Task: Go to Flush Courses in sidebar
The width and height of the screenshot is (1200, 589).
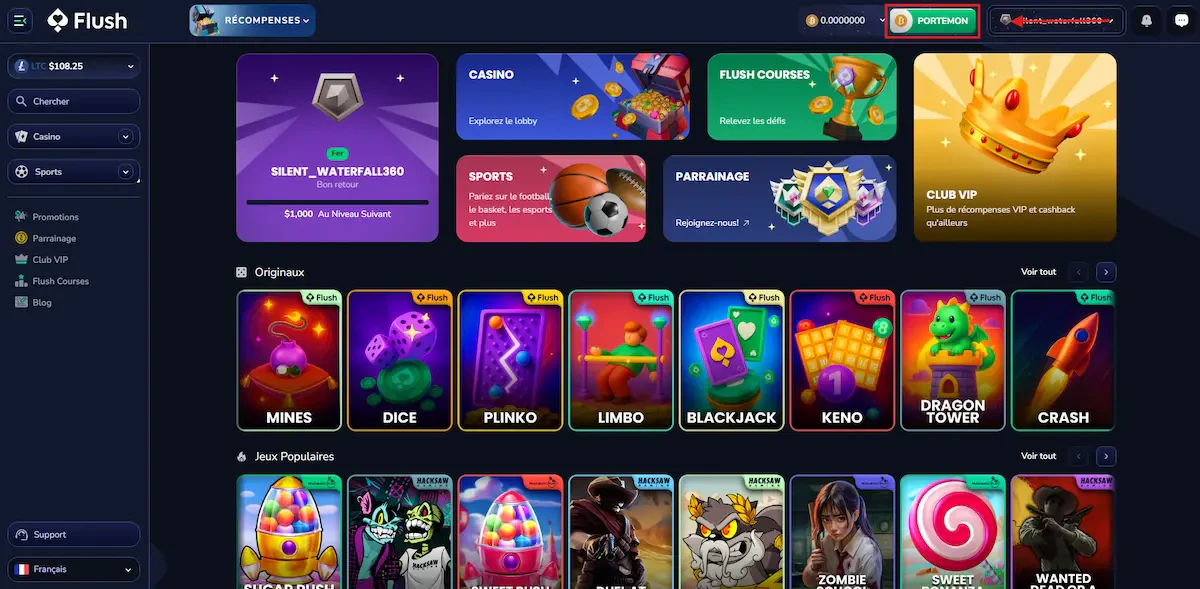Action: click(x=60, y=281)
